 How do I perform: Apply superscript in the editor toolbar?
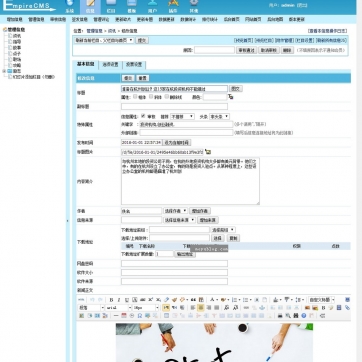(x=151, y=300)
